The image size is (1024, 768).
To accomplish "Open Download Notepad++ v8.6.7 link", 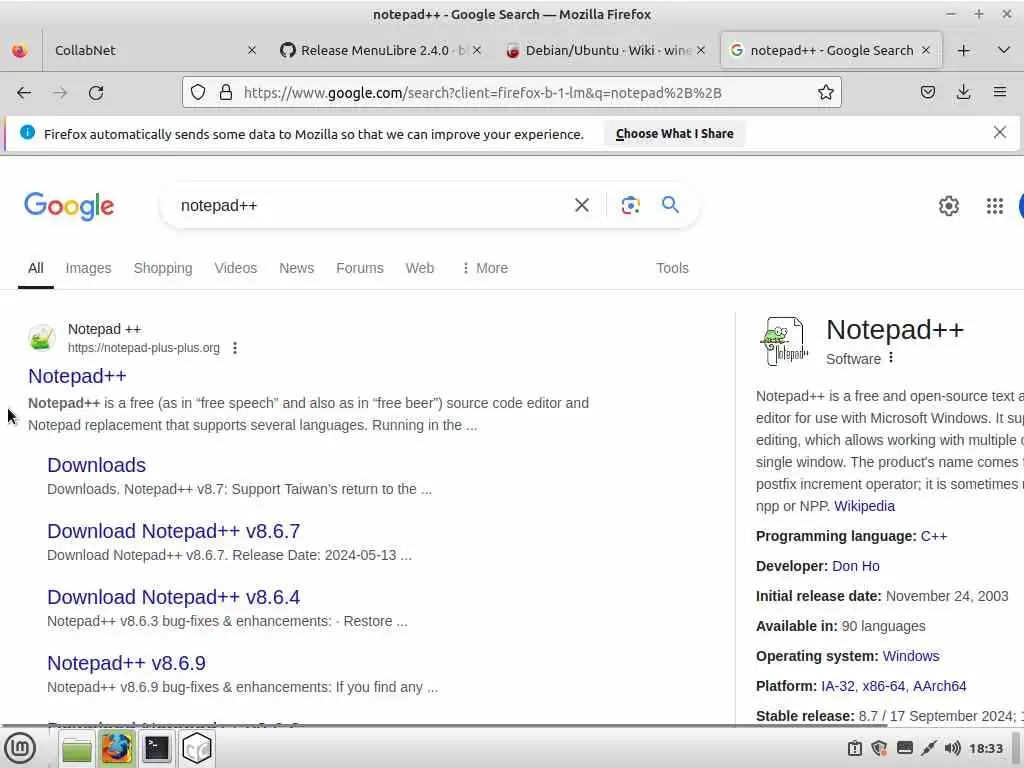I will pyautogui.click(x=174, y=531).
